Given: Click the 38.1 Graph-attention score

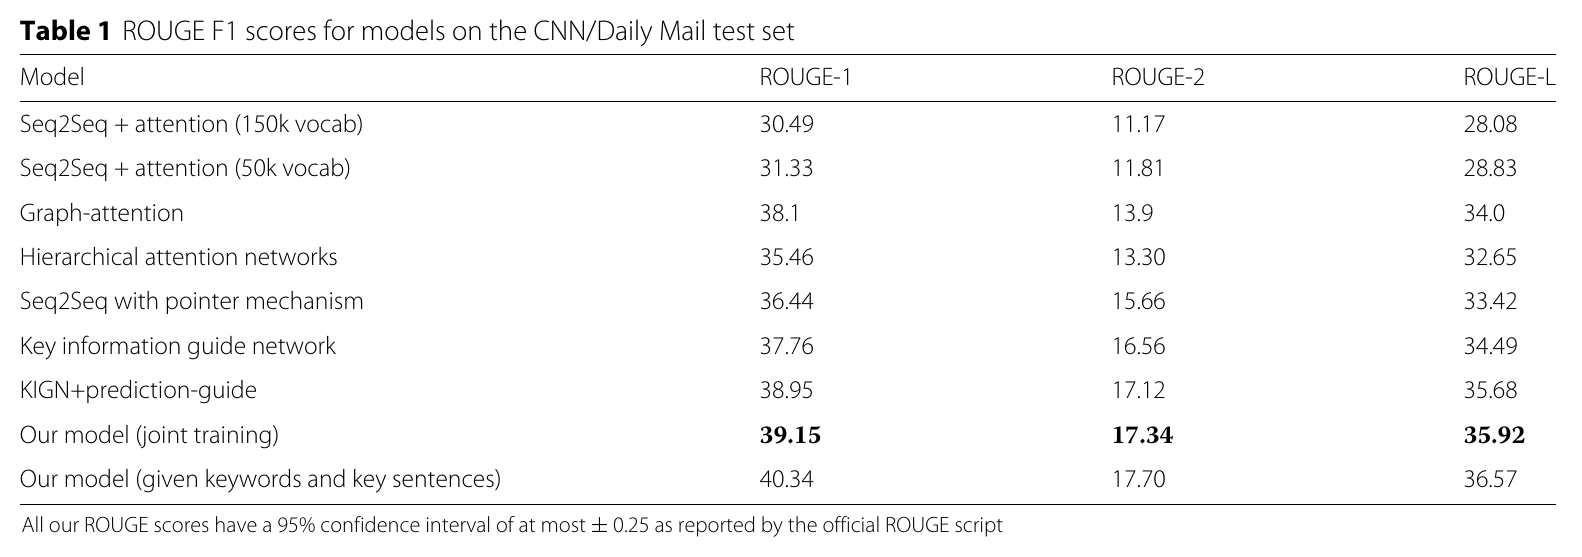Looking at the screenshot, I should pos(779,213).
